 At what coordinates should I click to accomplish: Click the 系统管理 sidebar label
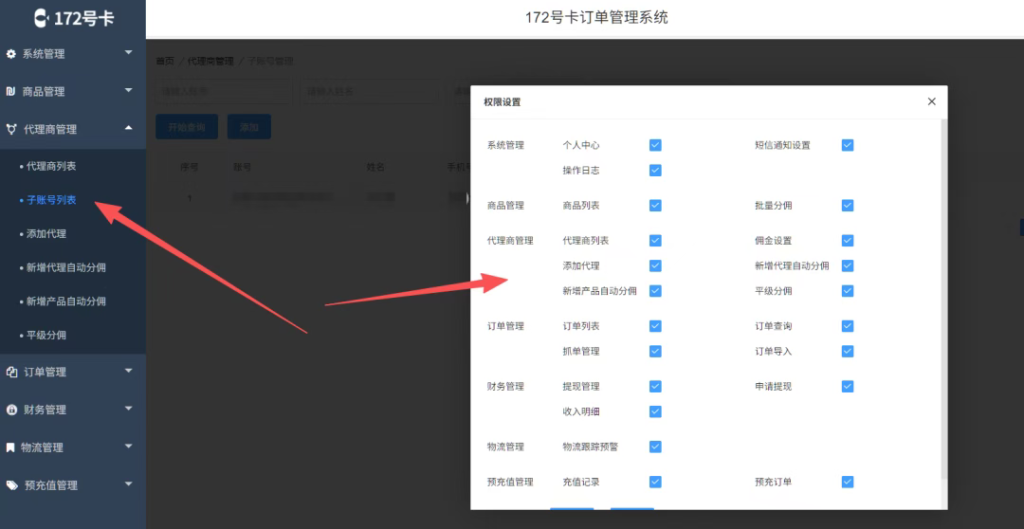coord(44,54)
